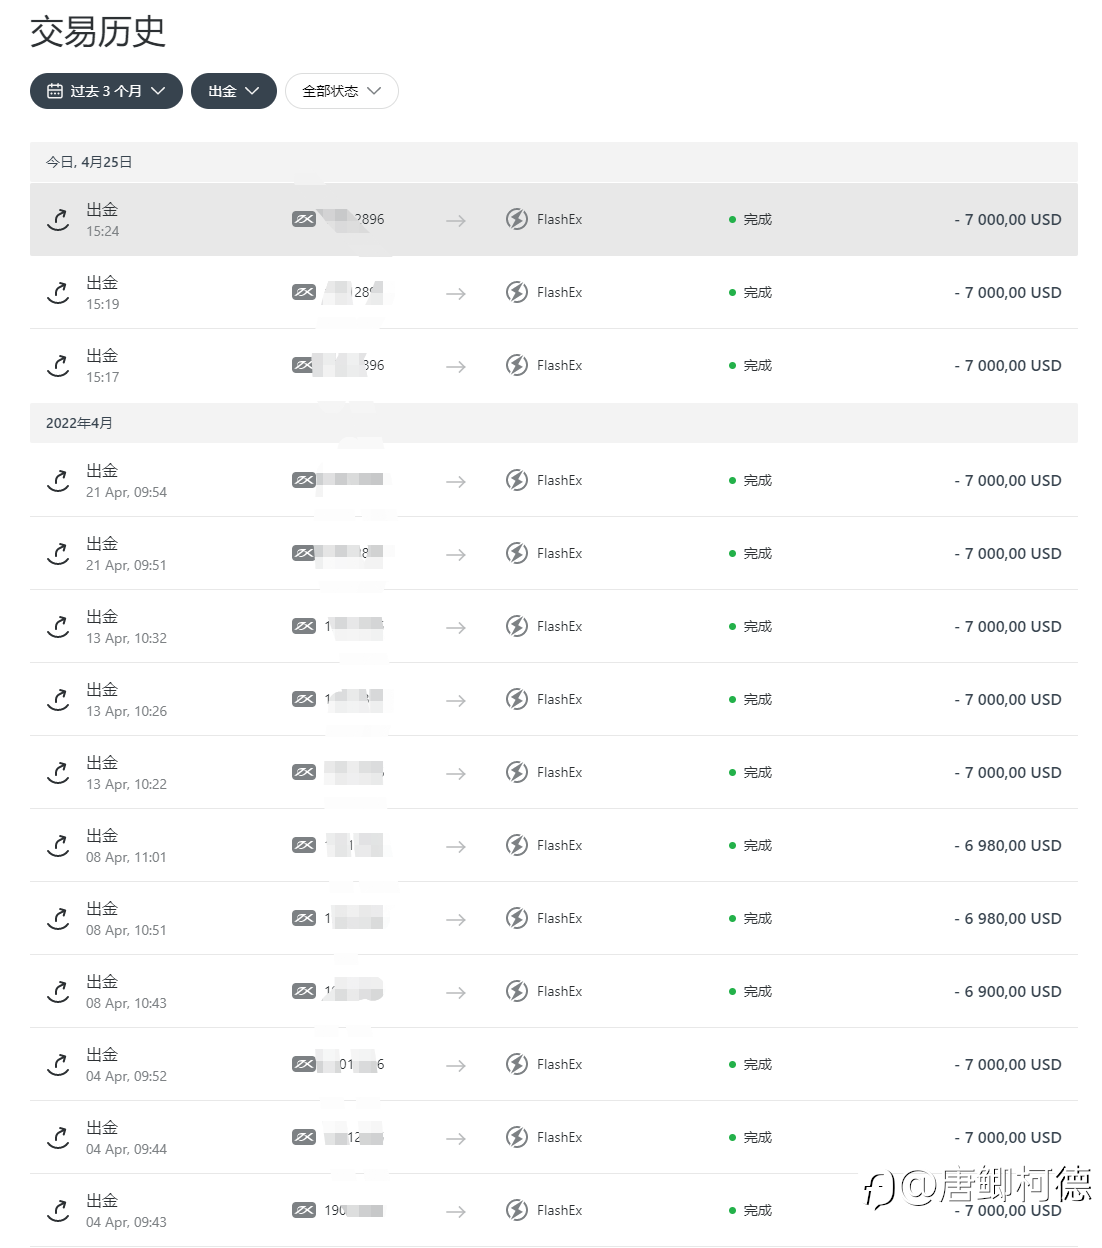1102x1248 pixels.
Task: Click withdrawal icon for 08 Apr, 10:51
Action: click(x=58, y=918)
